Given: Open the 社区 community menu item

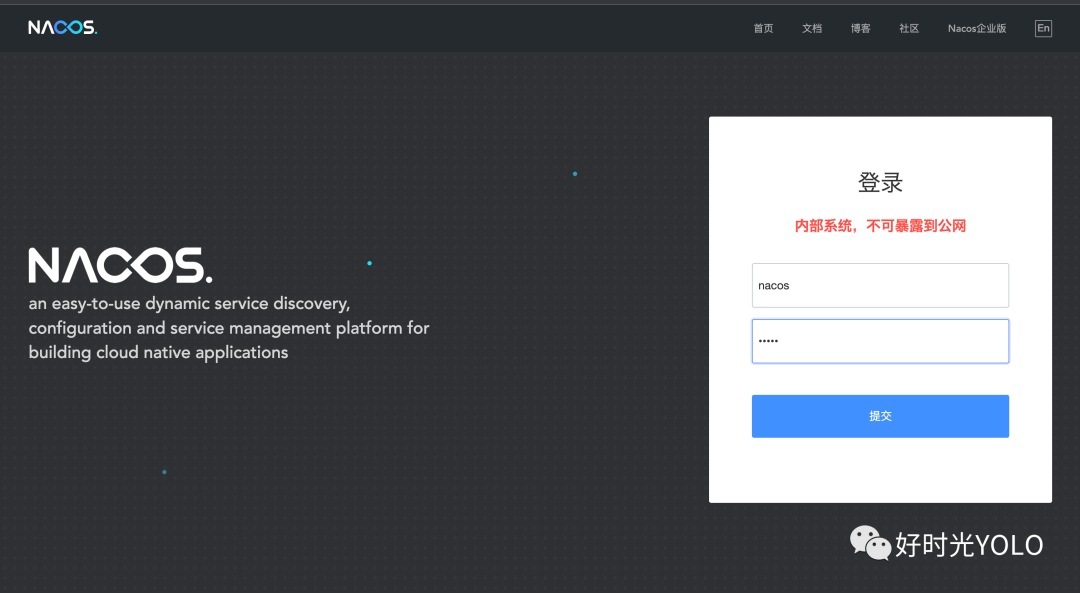Looking at the screenshot, I should [909, 28].
